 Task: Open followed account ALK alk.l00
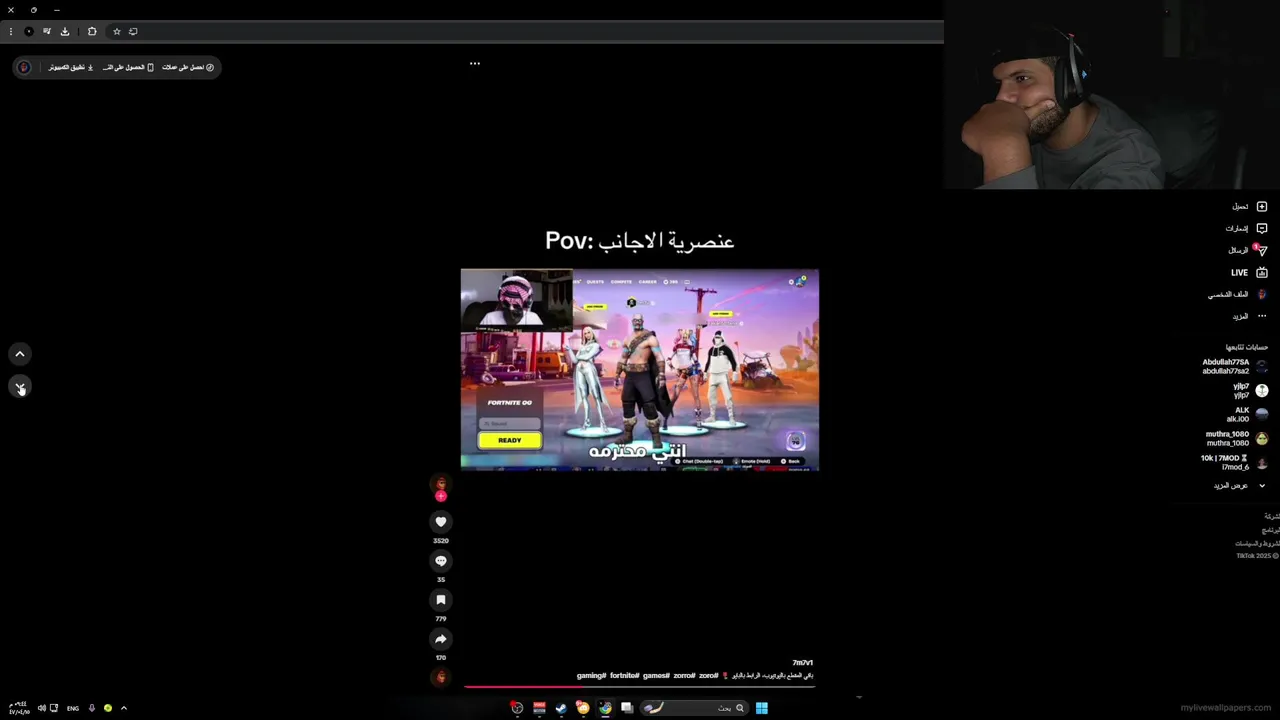pos(1247,414)
